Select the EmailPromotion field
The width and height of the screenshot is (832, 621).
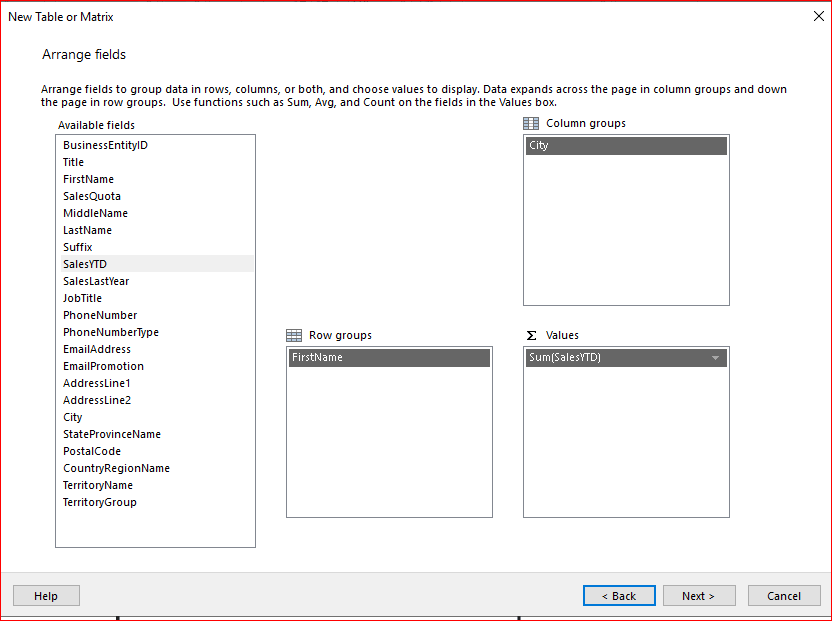pos(103,366)
